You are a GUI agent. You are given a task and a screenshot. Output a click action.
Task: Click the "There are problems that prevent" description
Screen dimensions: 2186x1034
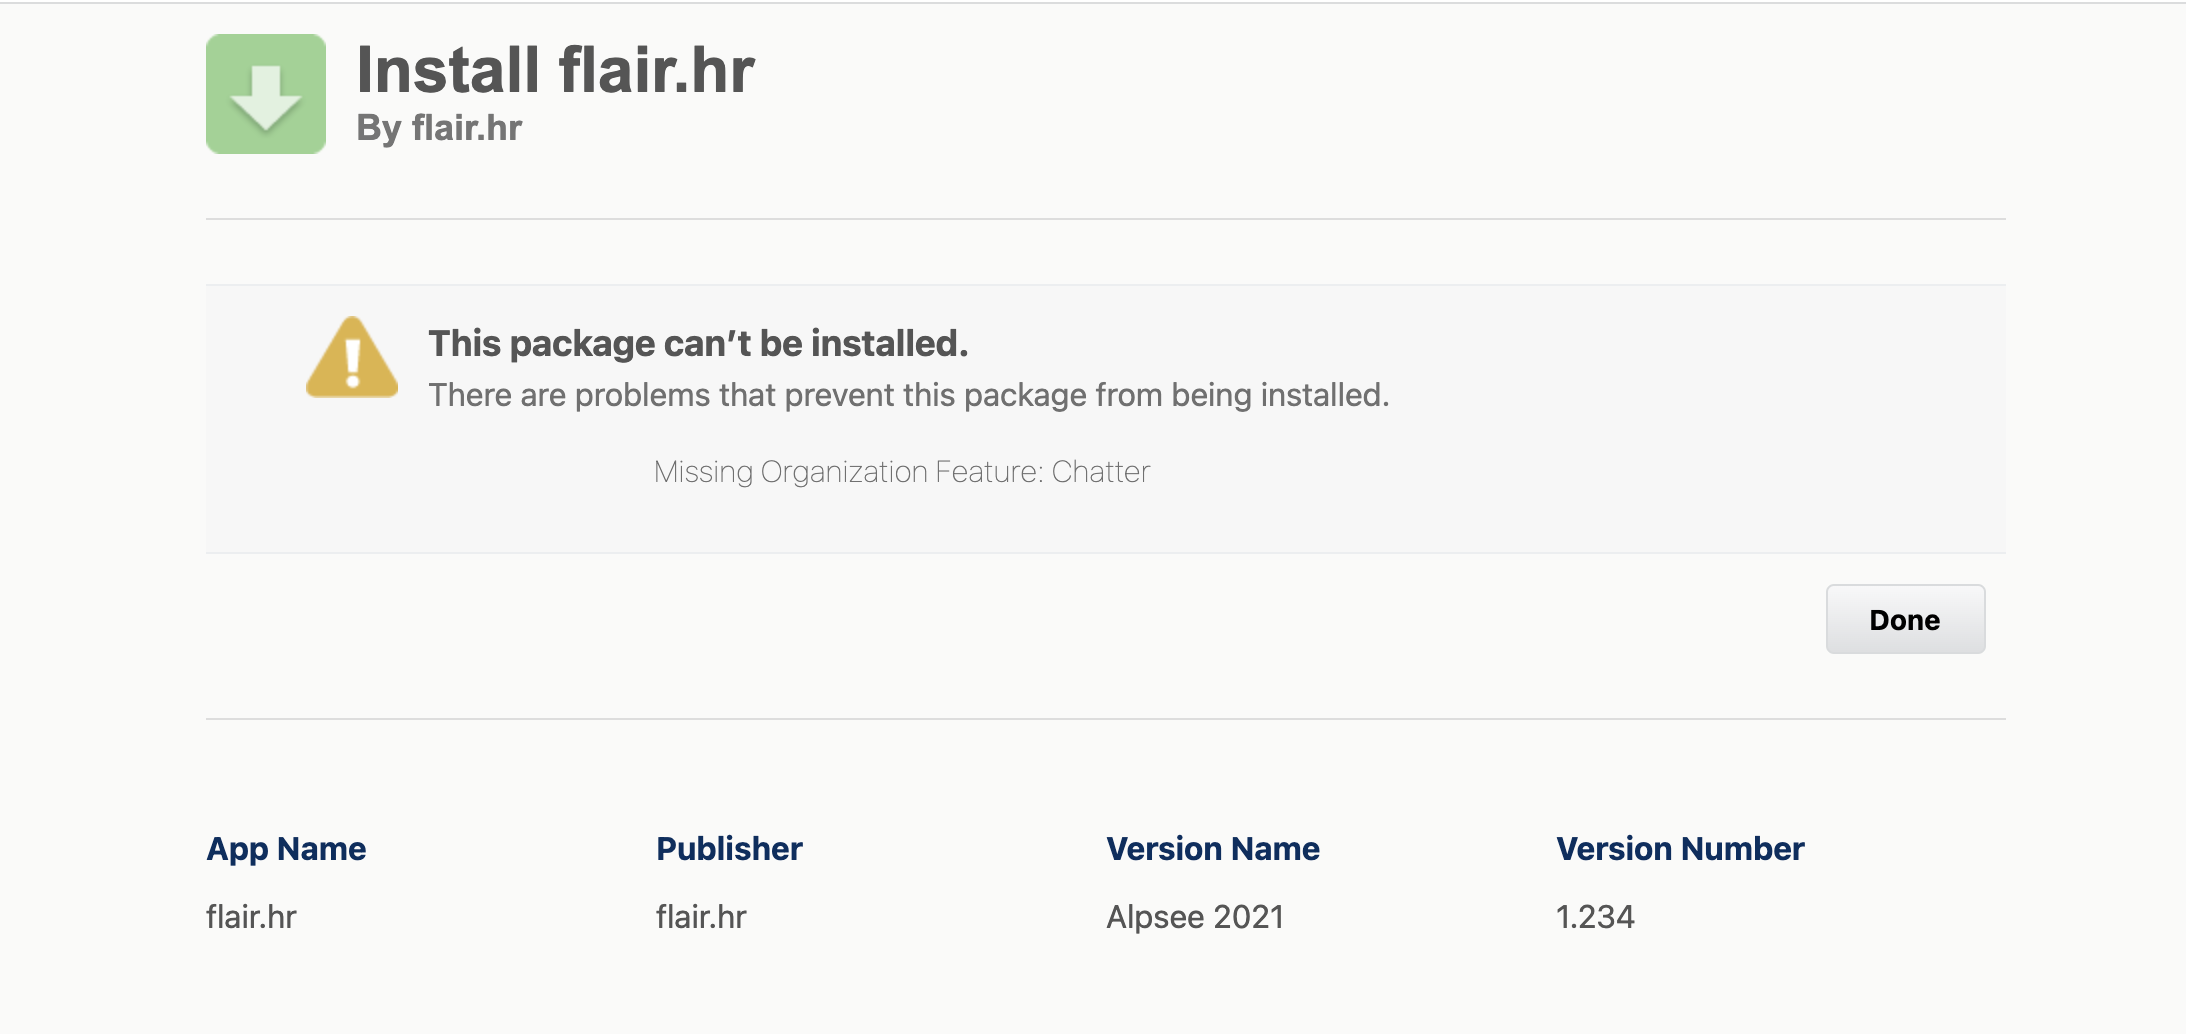click(908, 395)
